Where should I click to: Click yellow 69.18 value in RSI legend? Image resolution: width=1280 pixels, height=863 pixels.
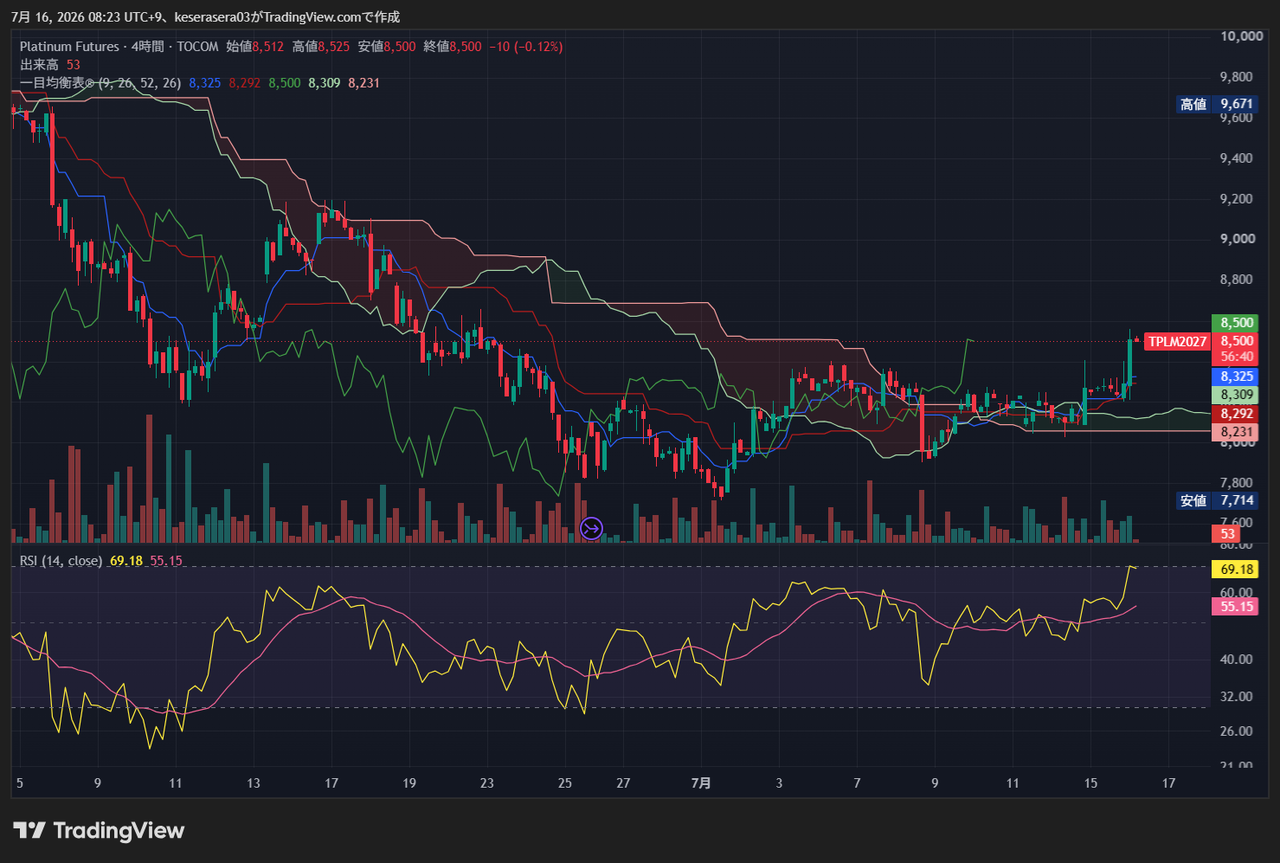(125, 560)
